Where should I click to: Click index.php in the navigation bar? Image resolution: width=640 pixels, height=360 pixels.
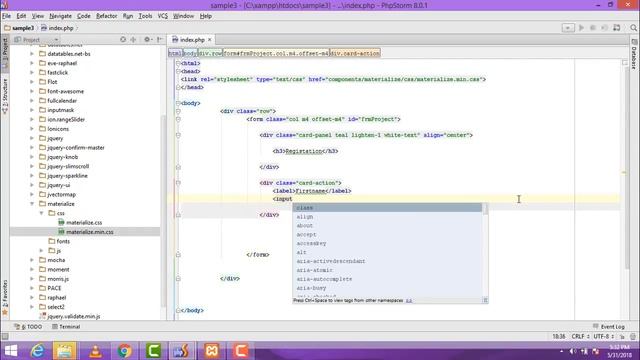(57, 28)
